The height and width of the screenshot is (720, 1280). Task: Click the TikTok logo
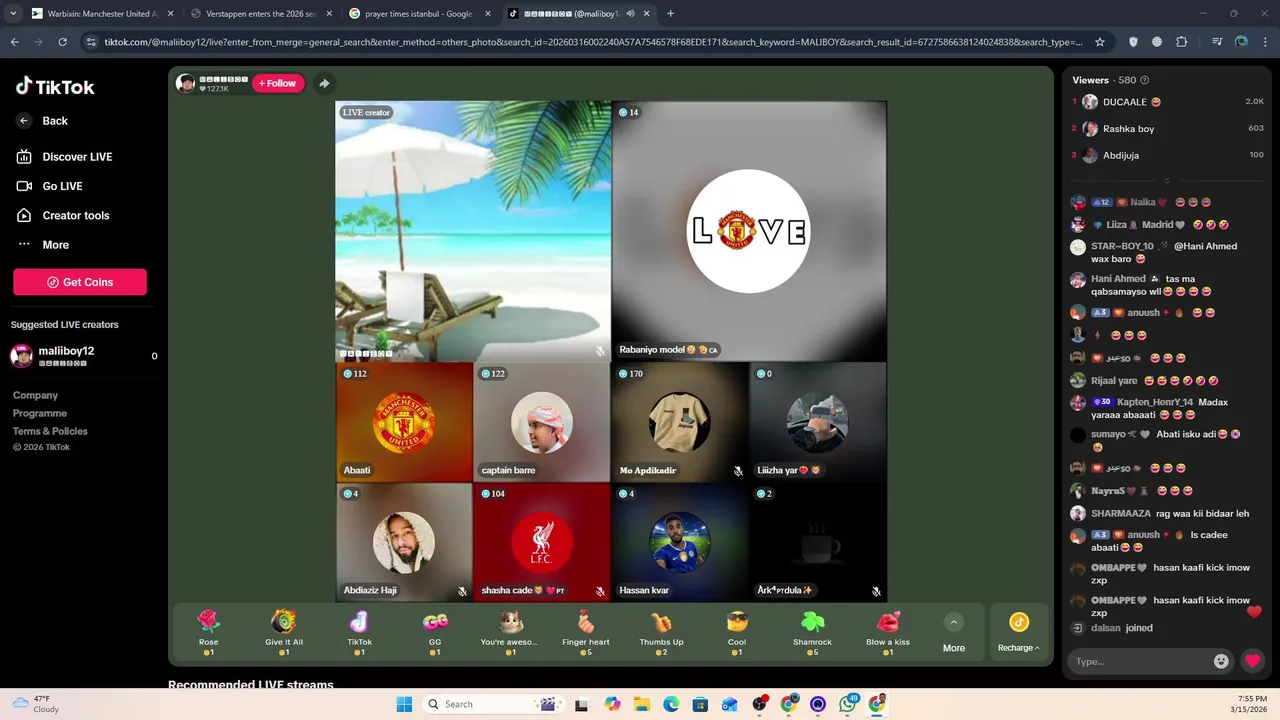55,87
